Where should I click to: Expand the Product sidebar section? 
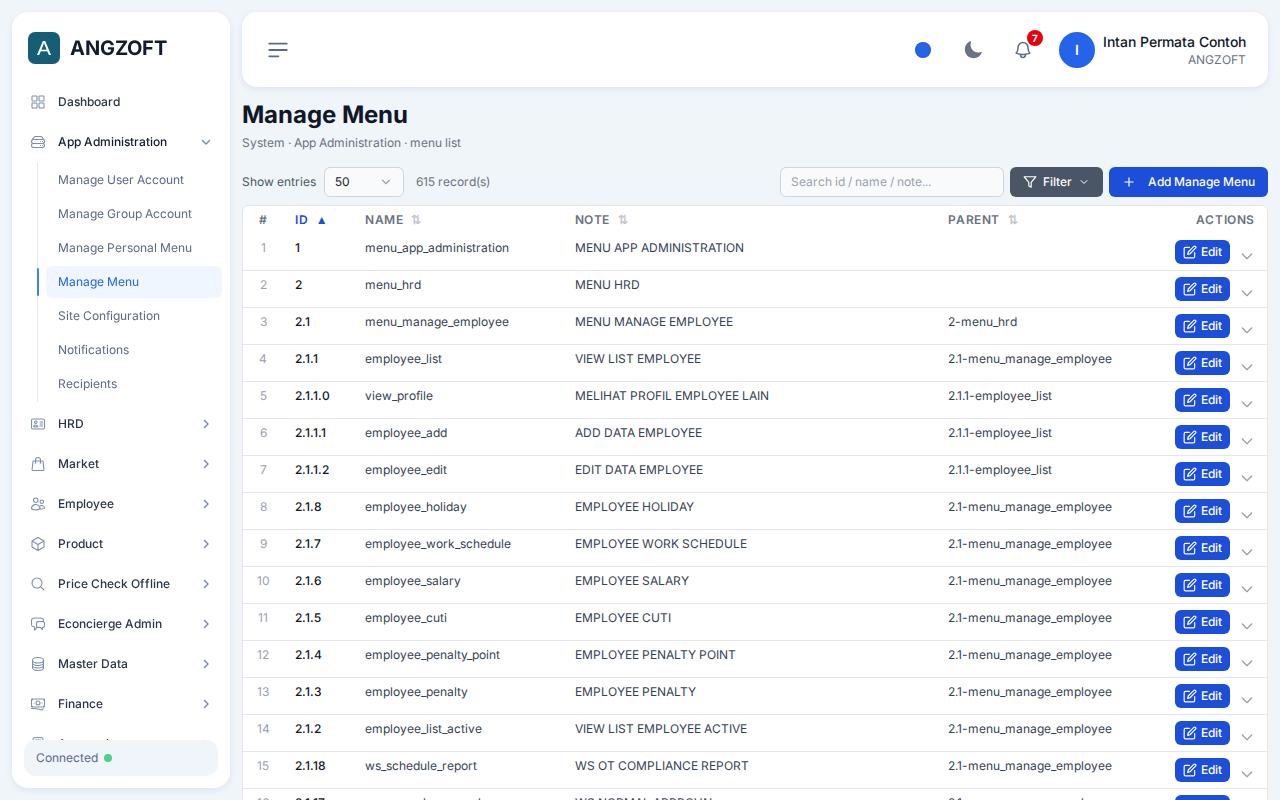point(121,544)
